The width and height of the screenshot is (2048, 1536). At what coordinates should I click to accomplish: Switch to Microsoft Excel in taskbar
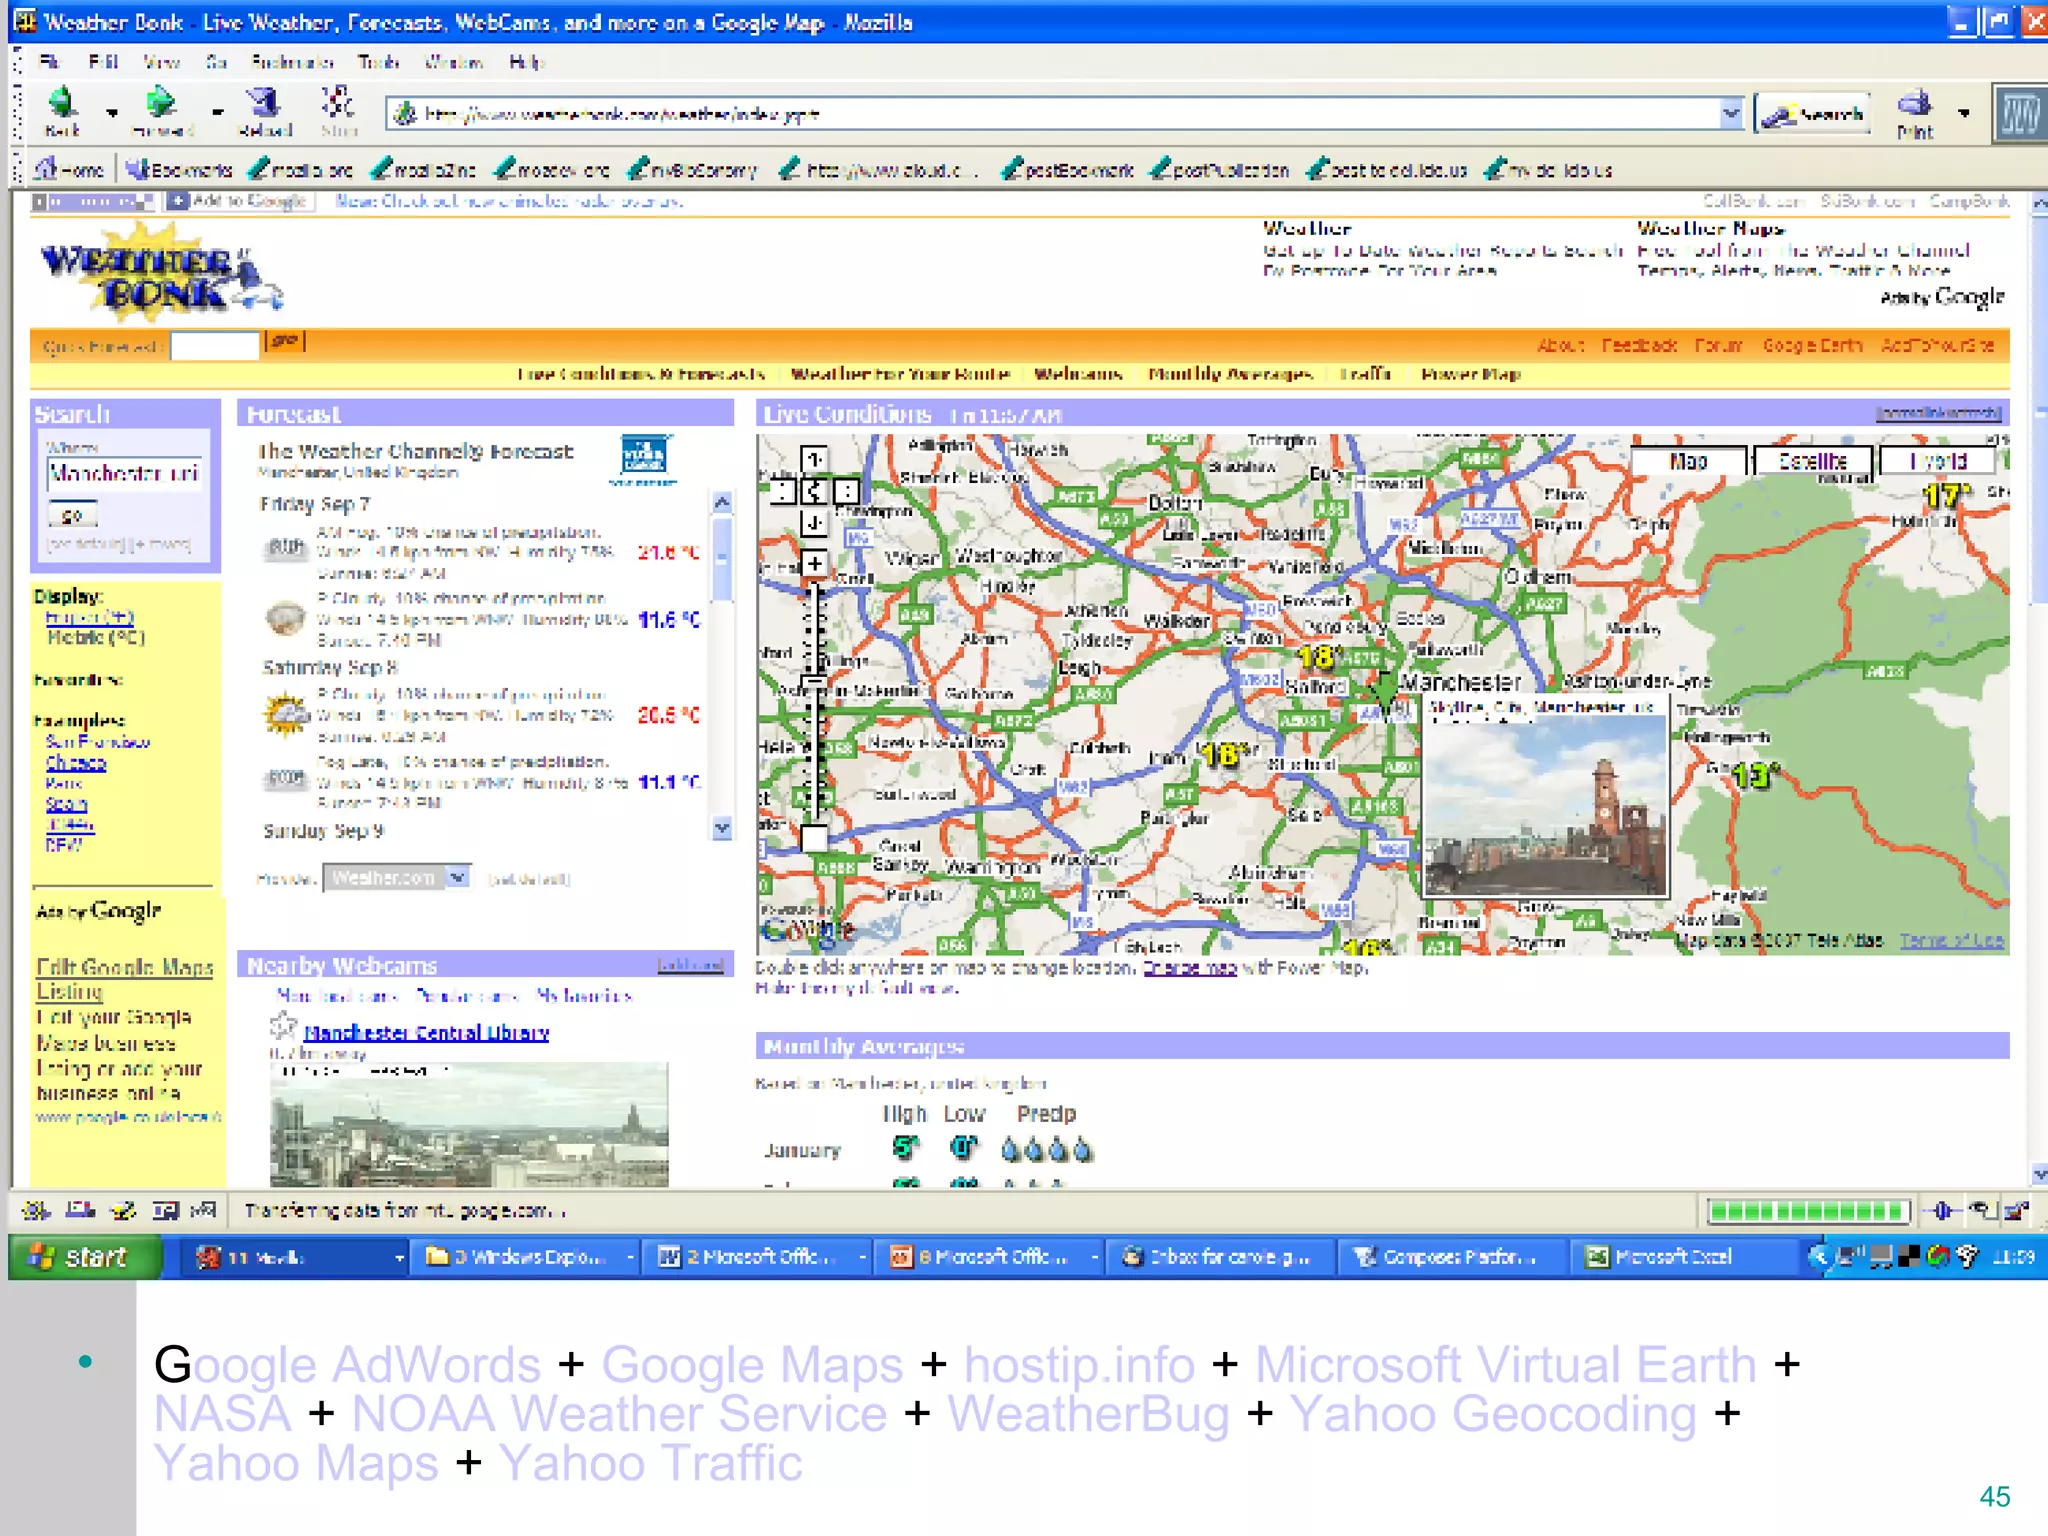pos(1683,1257)
